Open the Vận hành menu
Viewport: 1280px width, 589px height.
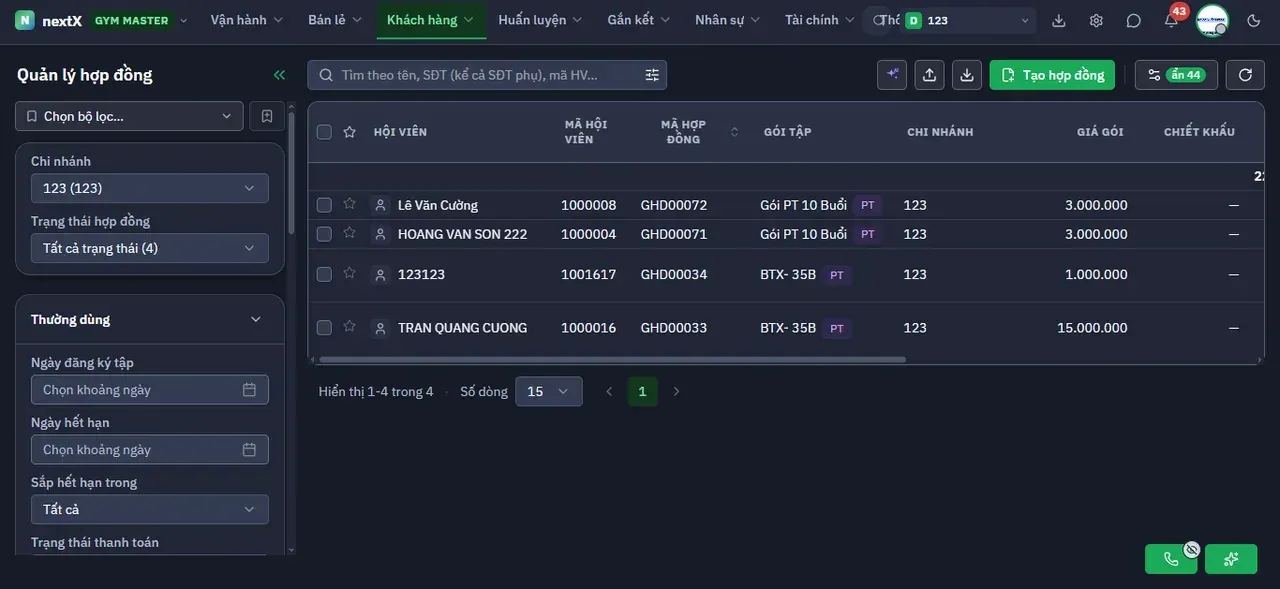(x=247, y=20)
